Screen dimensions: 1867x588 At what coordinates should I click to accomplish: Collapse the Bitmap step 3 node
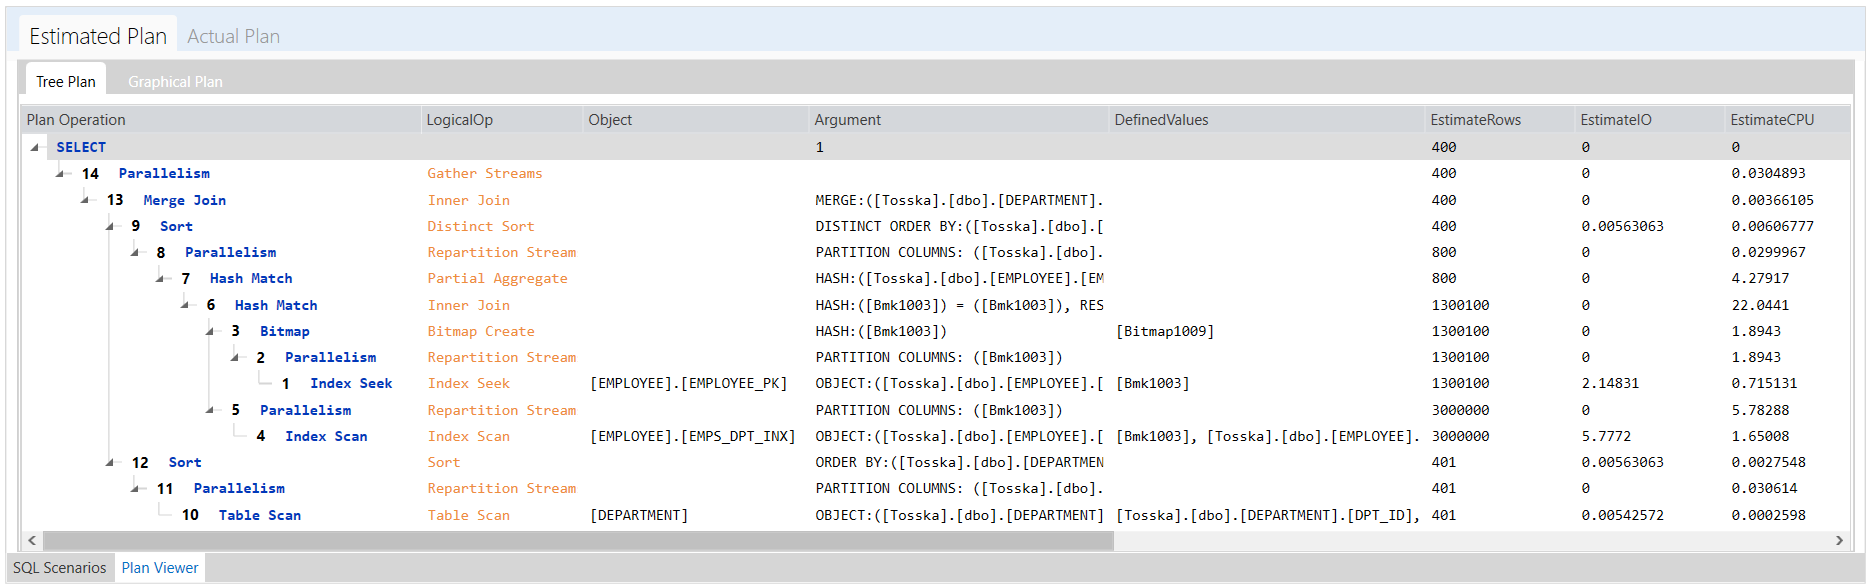tap(210, 331)
